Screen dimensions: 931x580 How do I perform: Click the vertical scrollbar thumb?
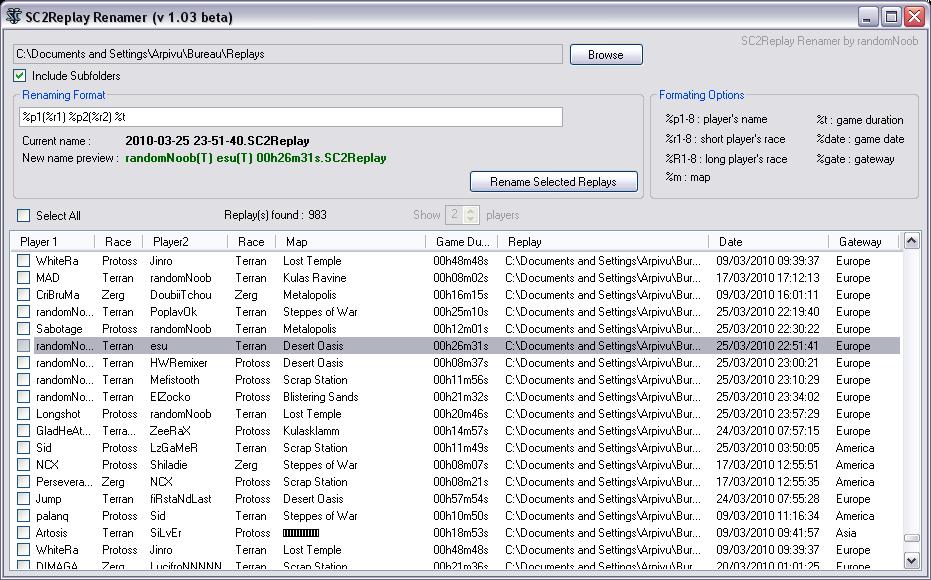(x=911, y=538)
